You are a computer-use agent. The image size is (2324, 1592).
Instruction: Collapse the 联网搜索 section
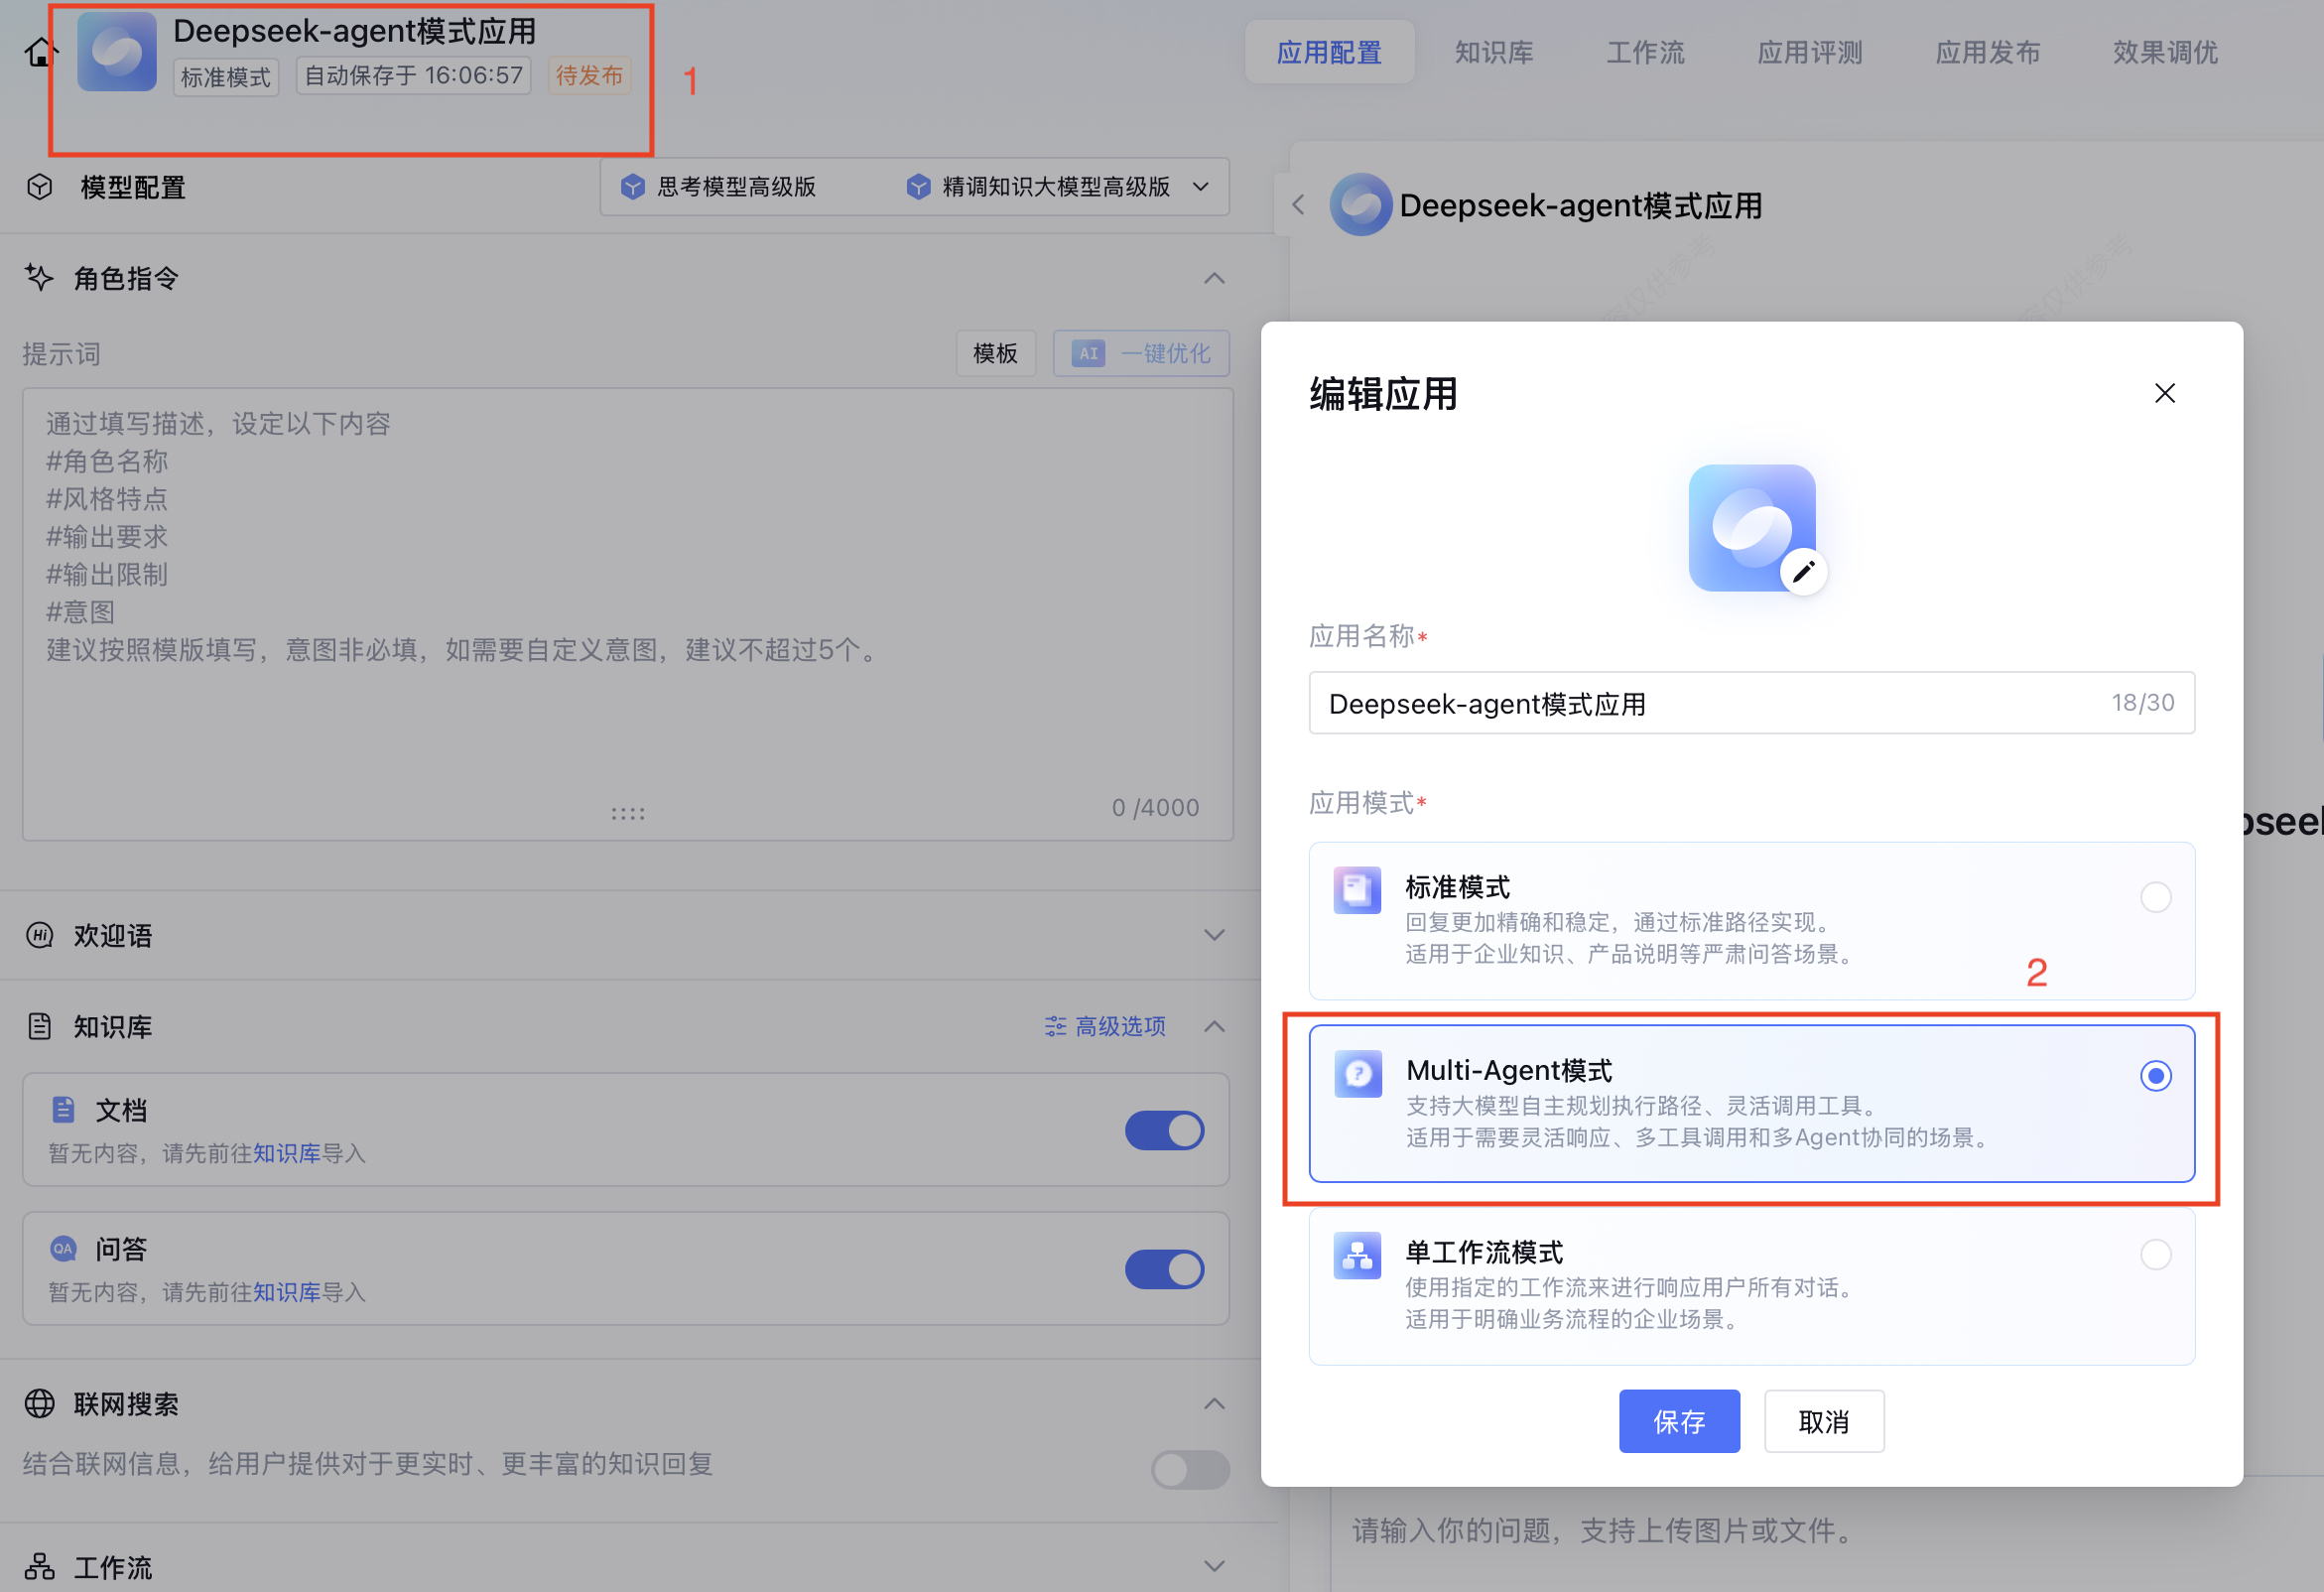tap(1214, 1404)
